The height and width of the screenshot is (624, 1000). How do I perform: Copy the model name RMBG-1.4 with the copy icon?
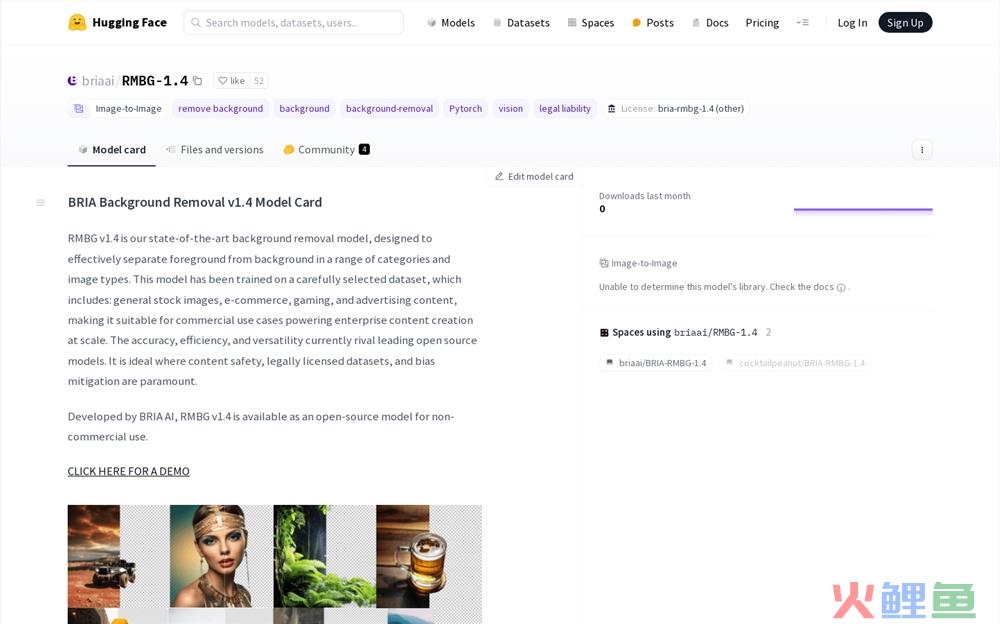click(198, 81)
